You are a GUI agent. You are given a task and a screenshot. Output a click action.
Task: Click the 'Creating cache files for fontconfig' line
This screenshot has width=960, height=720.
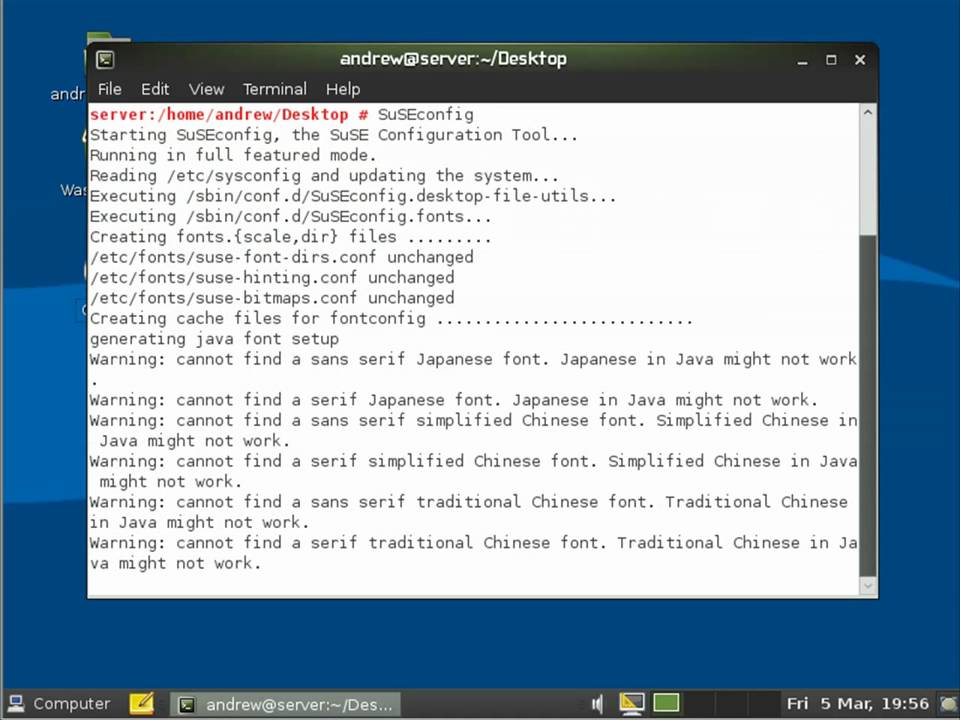pos(391,318)
